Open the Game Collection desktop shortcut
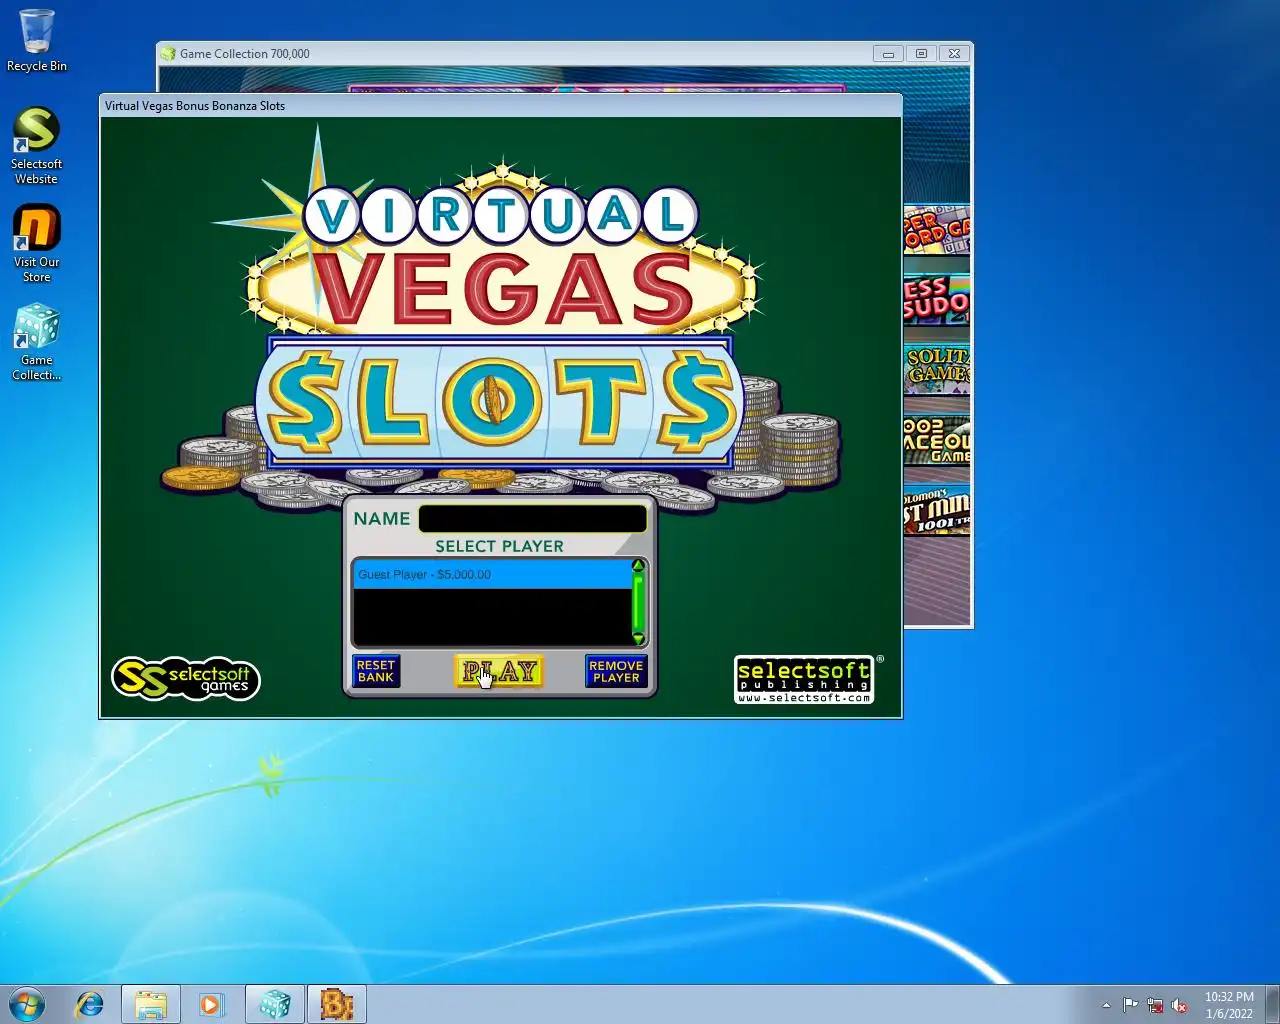1280x1024 pixels. pyautogui.click(x=36, y=343)
